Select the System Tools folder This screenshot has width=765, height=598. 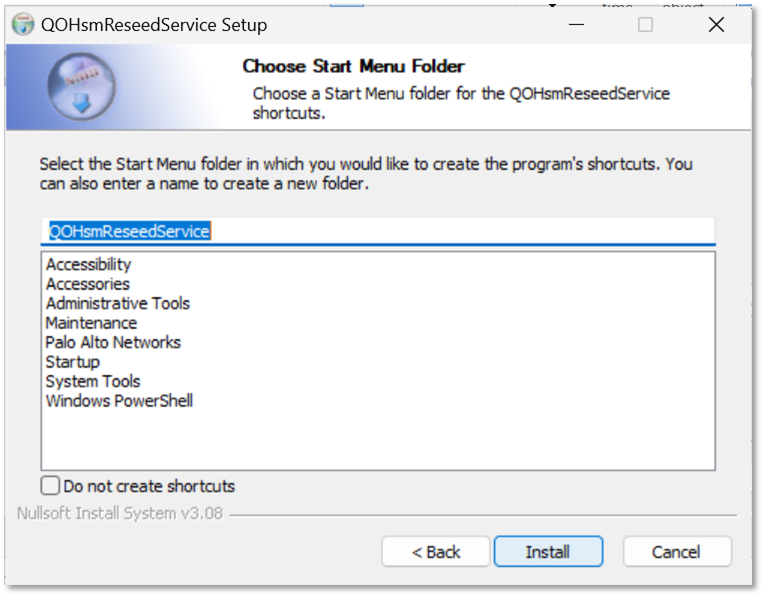pyautogui.click(x=93, y=381)
